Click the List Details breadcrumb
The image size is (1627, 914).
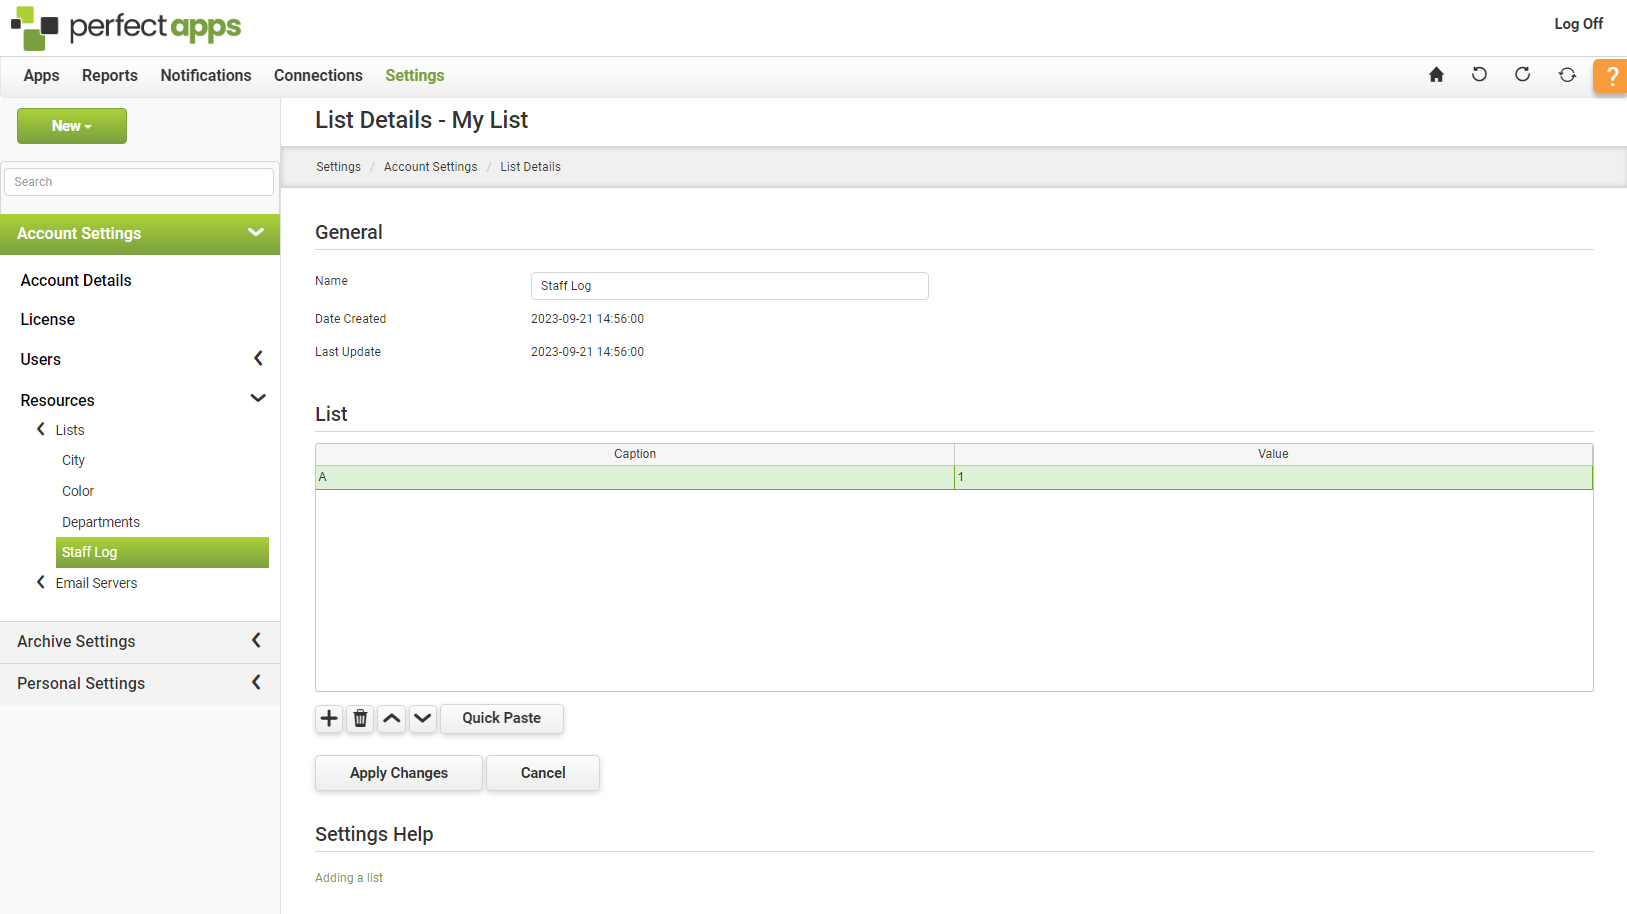point(530,167)
